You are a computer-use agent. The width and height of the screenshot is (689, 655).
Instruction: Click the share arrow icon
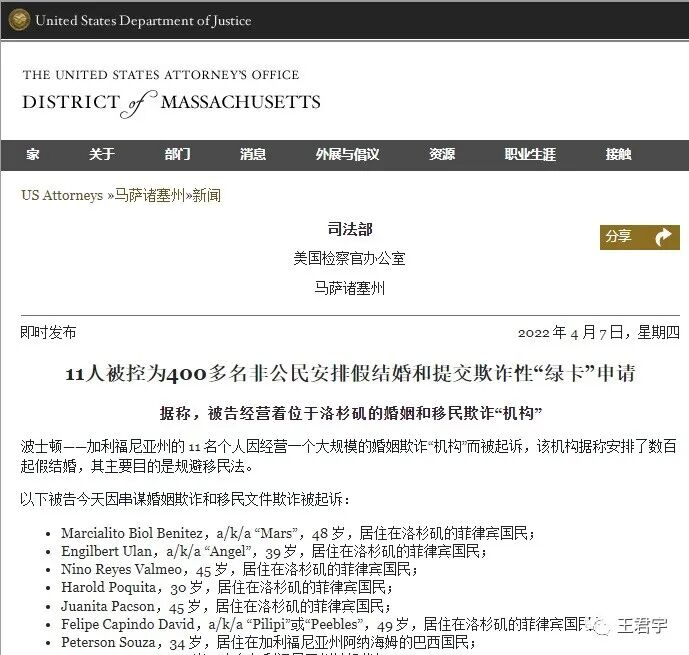(663, 237)
